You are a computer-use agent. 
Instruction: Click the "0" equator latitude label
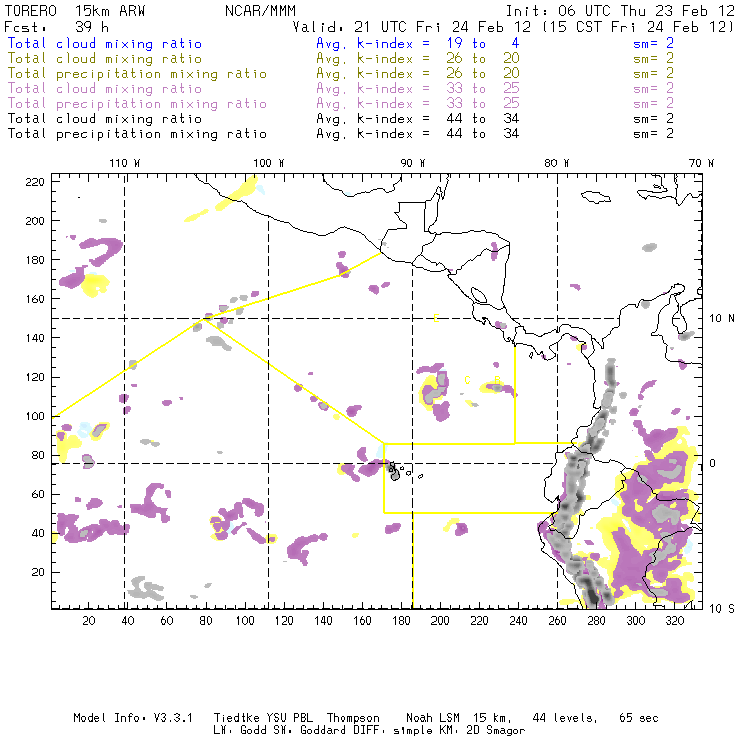click(x=713, y=463)
